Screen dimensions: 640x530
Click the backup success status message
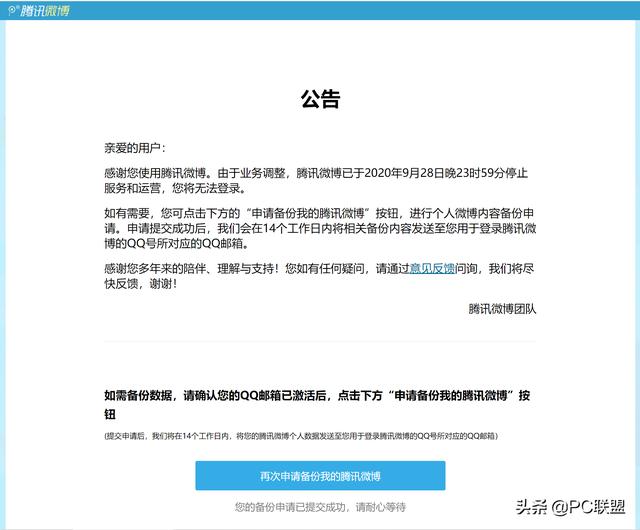[x=320, y=507]
